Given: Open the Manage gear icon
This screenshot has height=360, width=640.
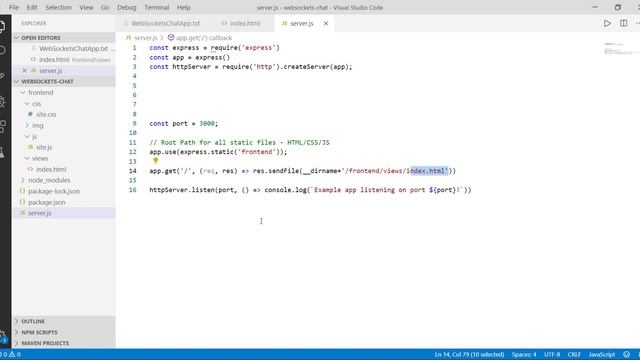Looking at the screenshot, I should pyautogui.click(x=3, y=336).
